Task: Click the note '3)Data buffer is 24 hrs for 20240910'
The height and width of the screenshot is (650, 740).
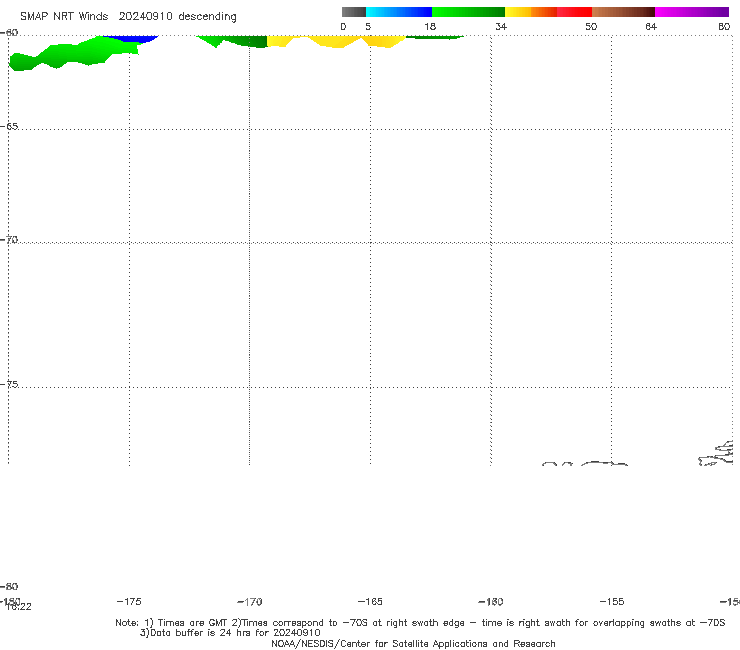Action: tap(230, 633)
